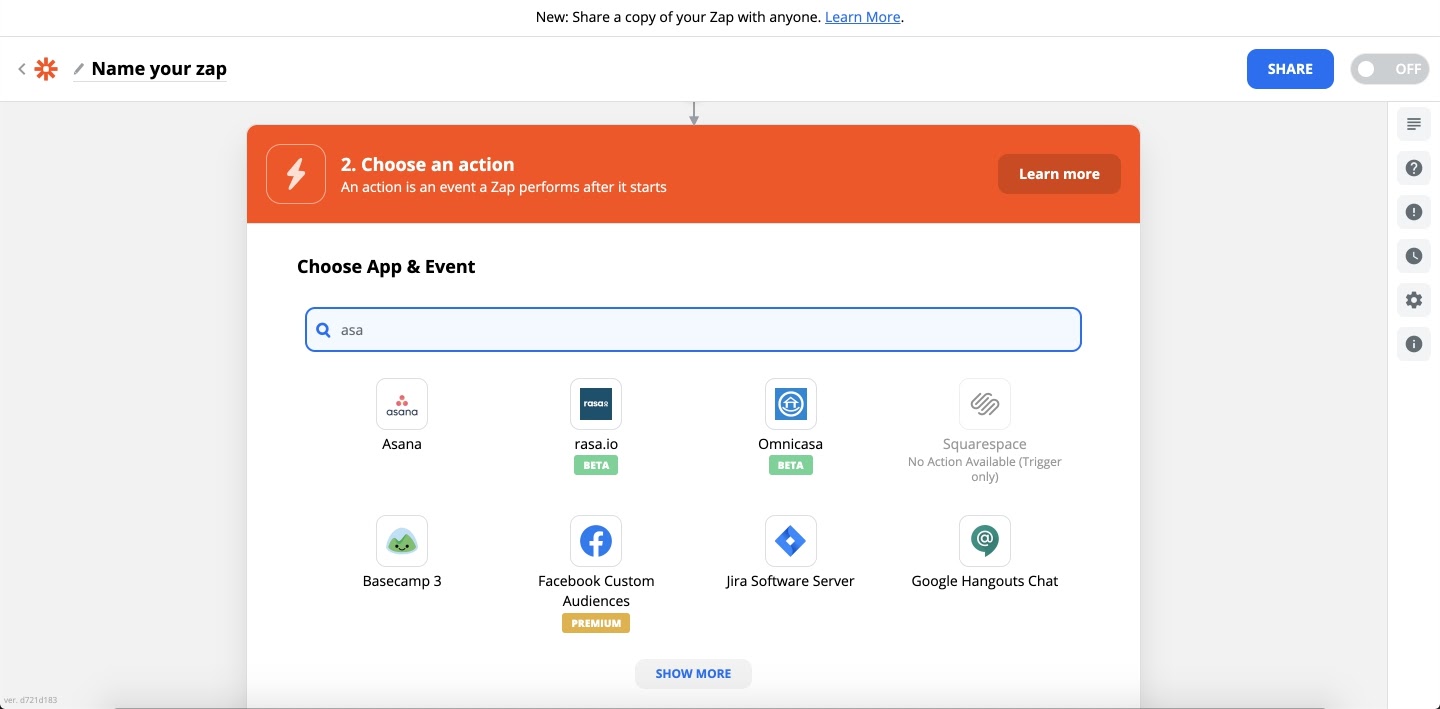Click the PREMIUM badge under Facebook Custom Audiences
Viewport: 1440px width, 709px height.
pos(596,623)
